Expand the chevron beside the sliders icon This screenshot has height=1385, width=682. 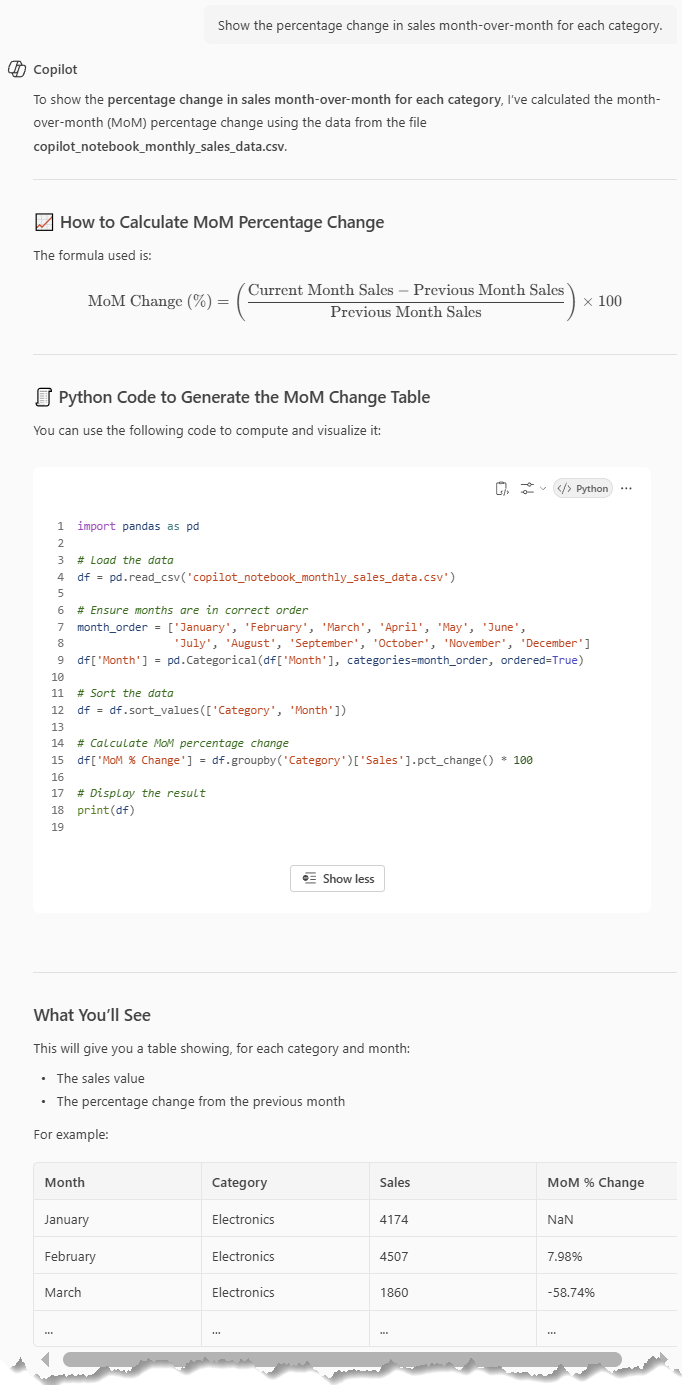(543, 488)
